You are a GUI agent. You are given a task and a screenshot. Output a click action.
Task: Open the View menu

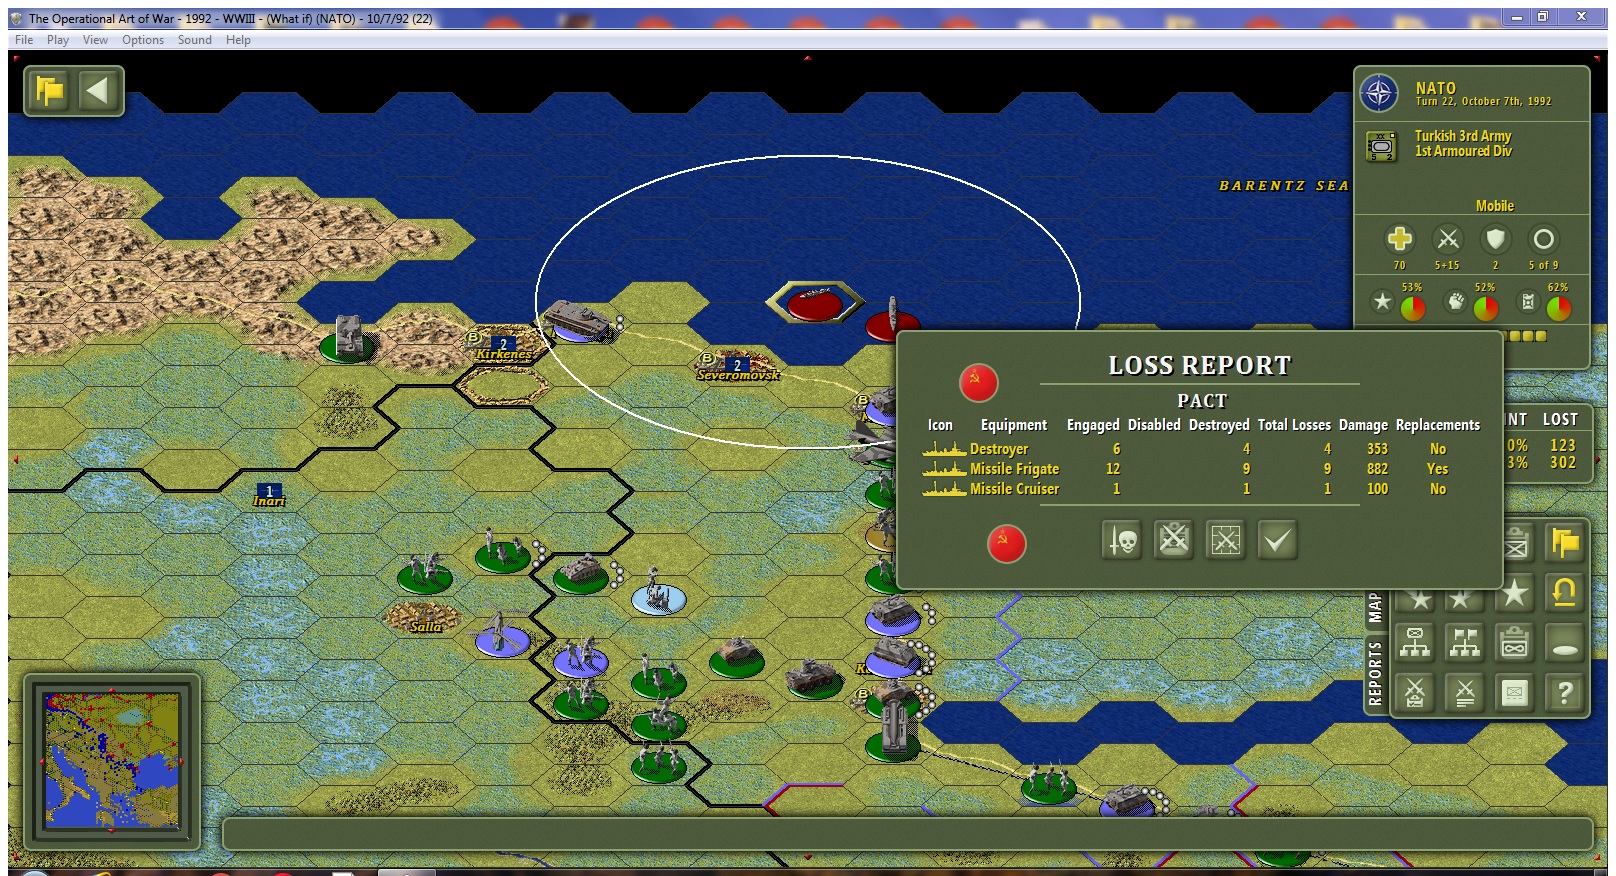click(95, 40)
